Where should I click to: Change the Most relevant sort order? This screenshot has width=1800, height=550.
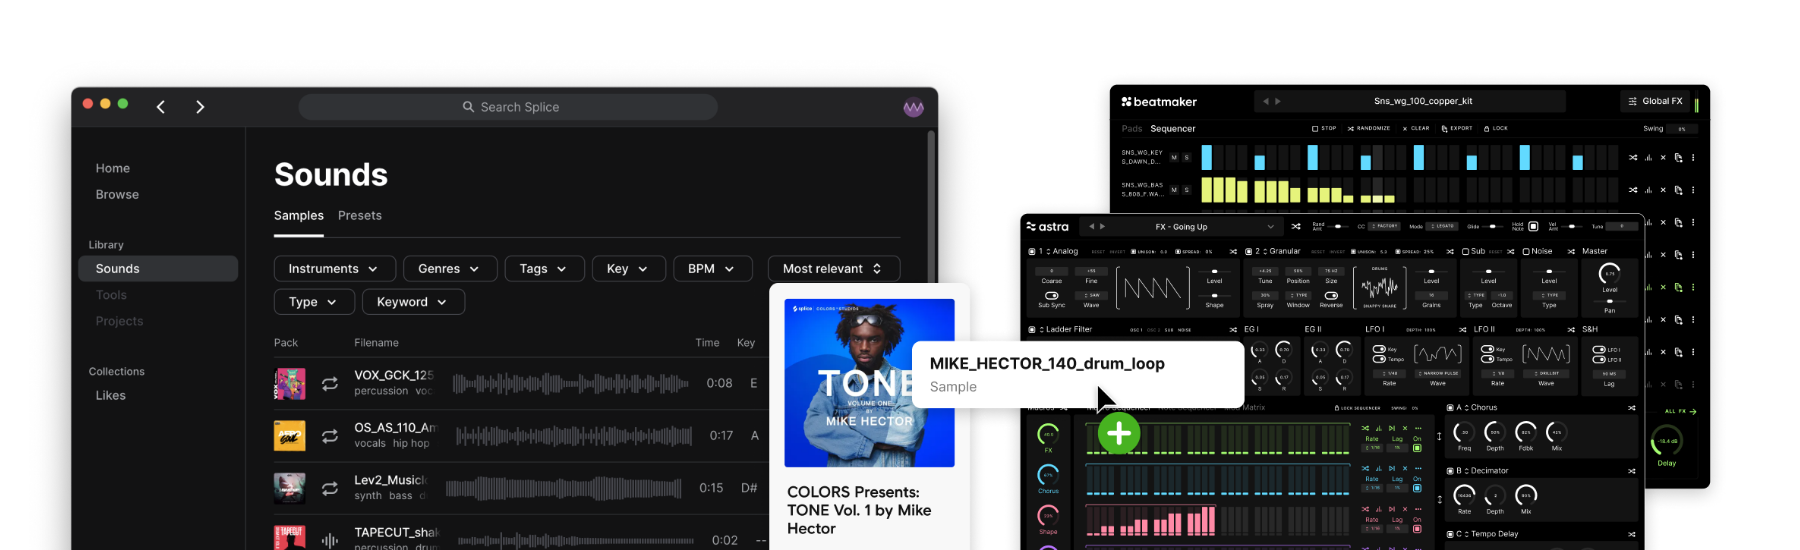click(x=833, y=269)
